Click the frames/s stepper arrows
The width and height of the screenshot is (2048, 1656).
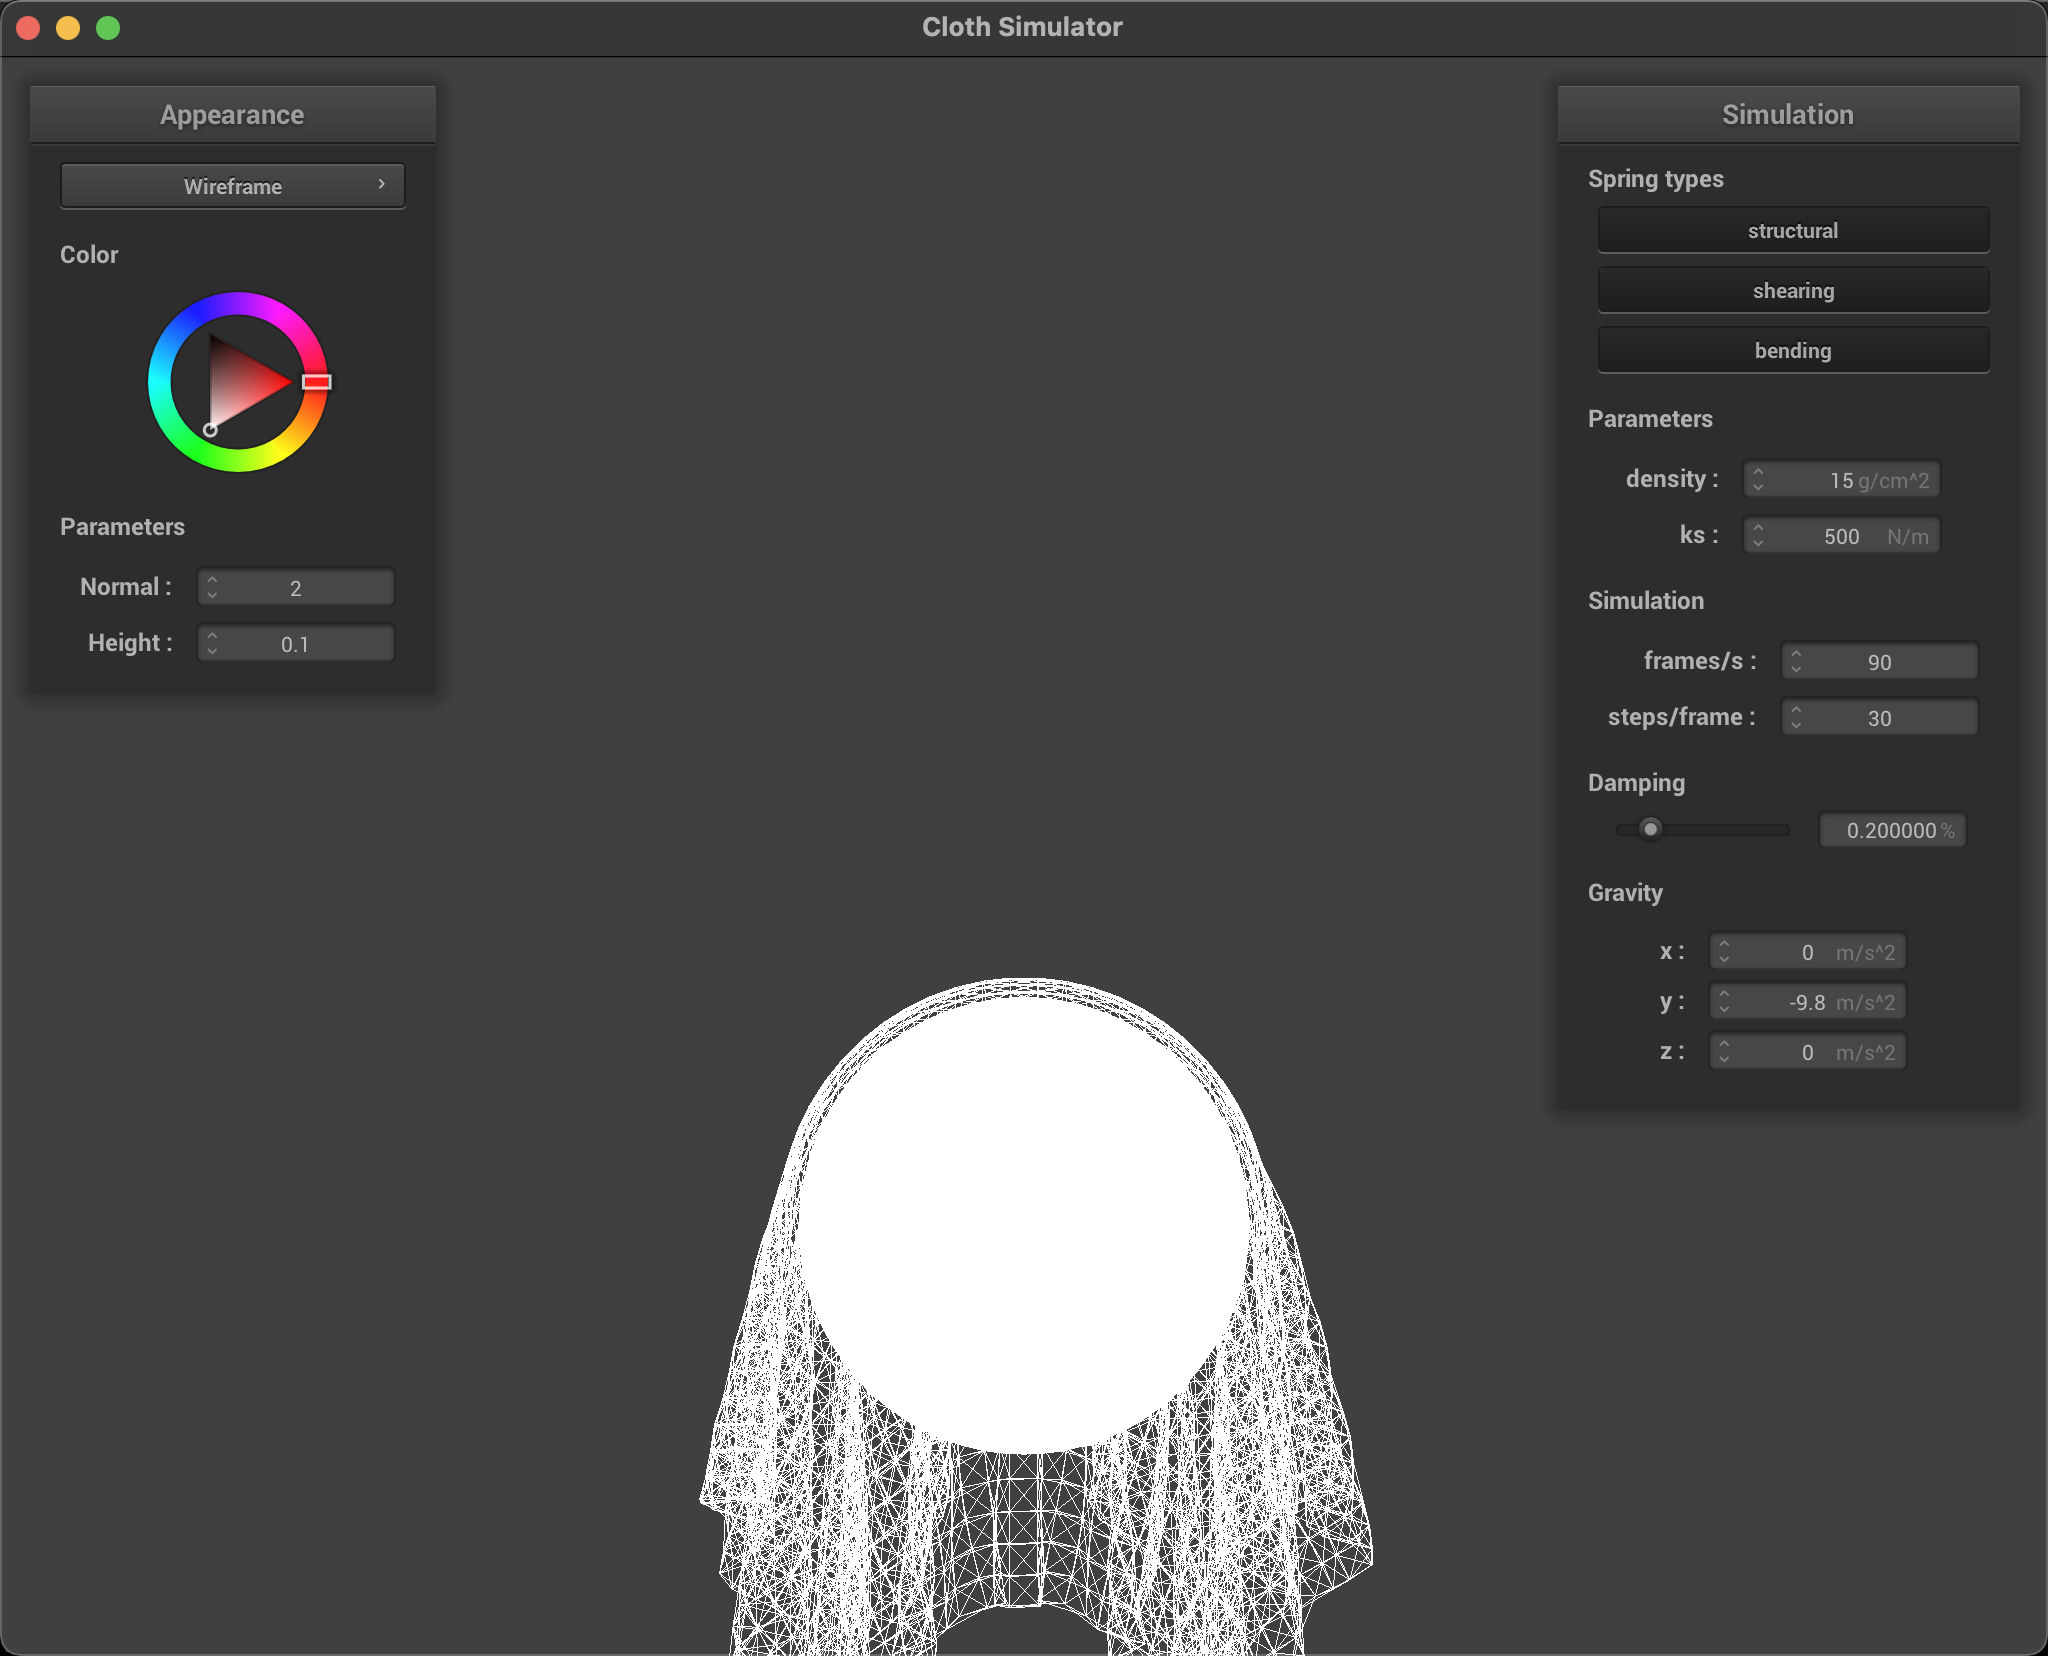1796,662
